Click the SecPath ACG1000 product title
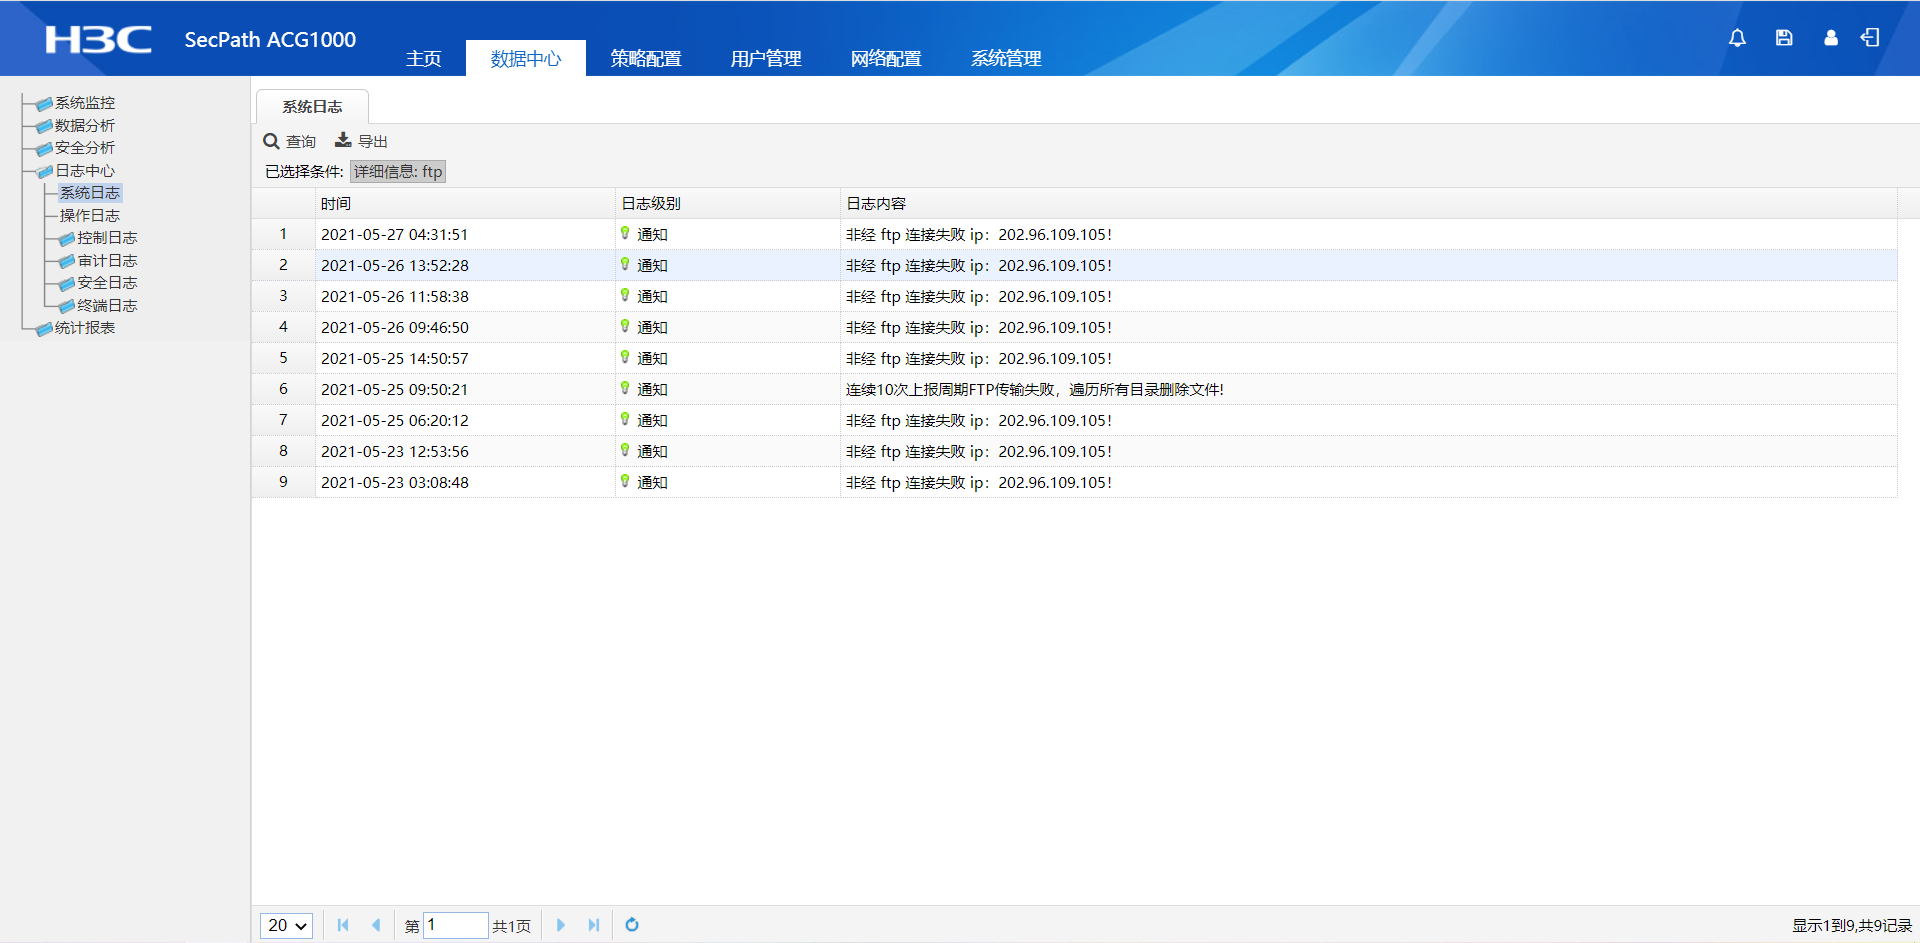Screen dimensions: 1920x943 point(270,40)
